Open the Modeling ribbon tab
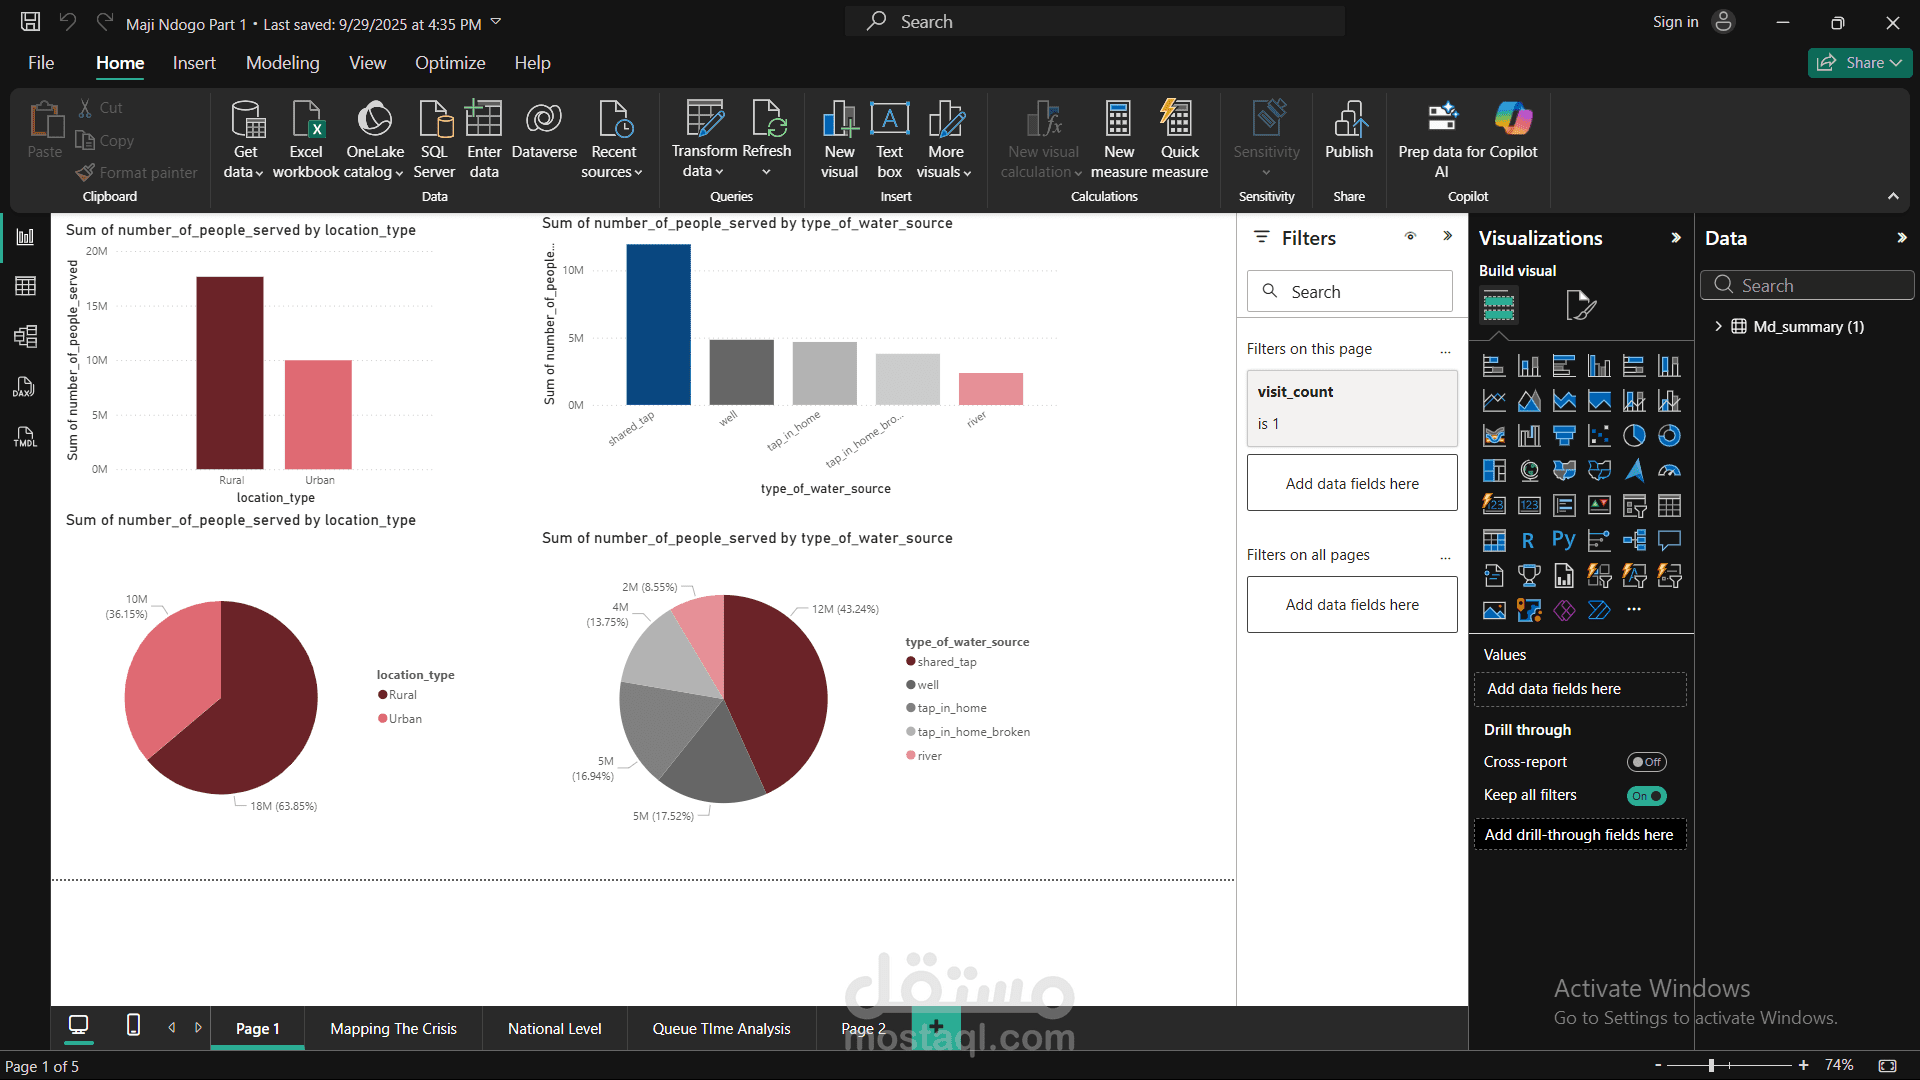Screen dimensions: 1920x1080 [282, 63]
